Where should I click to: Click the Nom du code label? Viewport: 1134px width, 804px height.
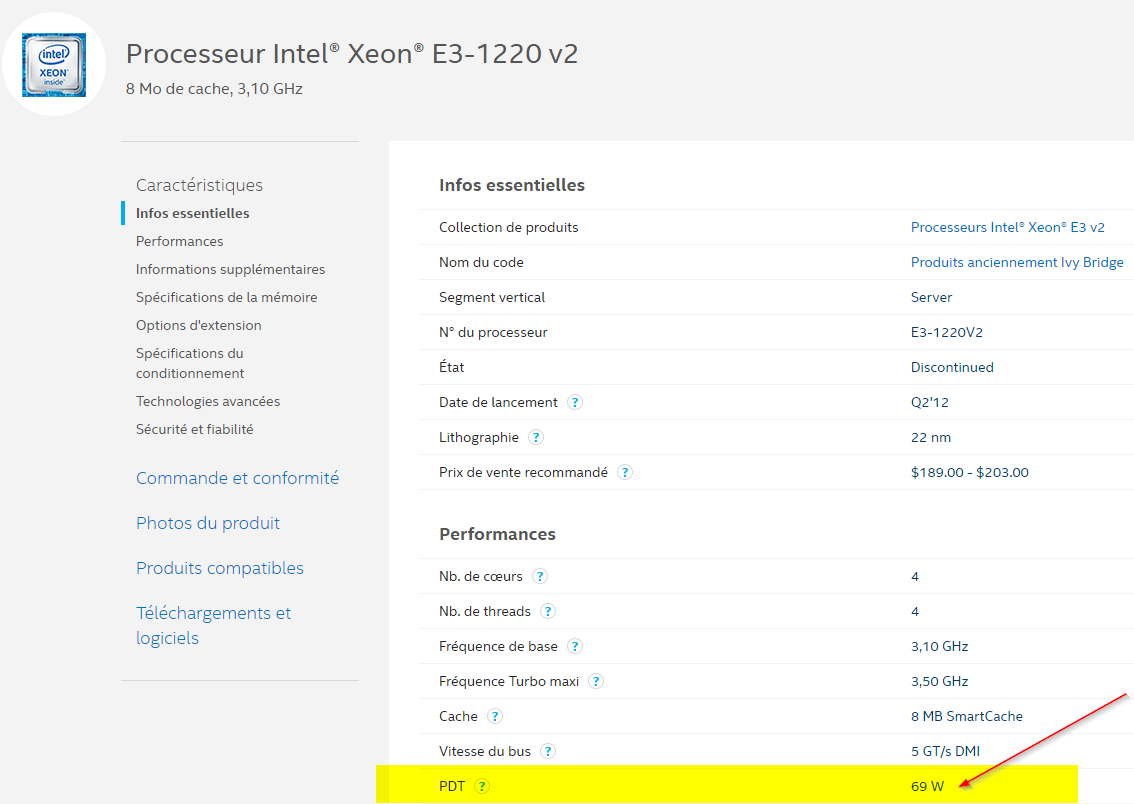tap(481, 262)
